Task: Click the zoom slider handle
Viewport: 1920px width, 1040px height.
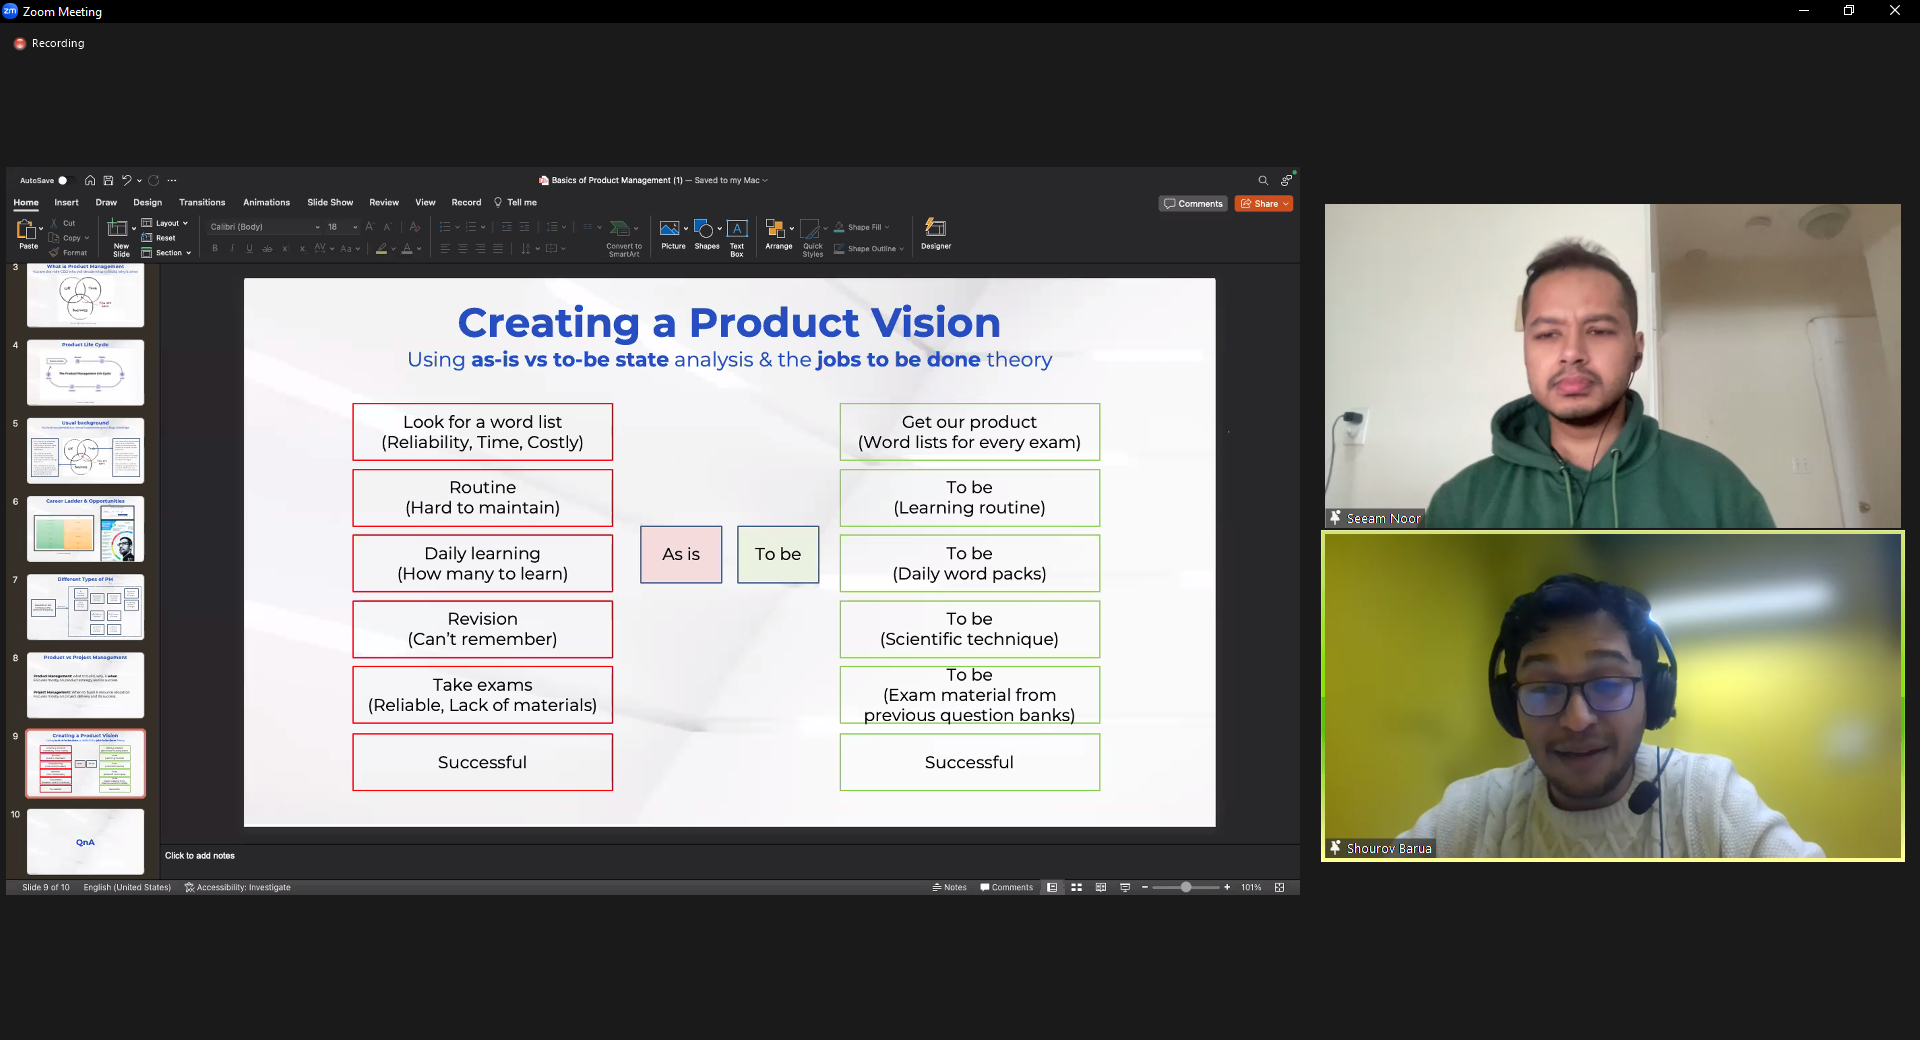Action: click(x=1186, y=887)
